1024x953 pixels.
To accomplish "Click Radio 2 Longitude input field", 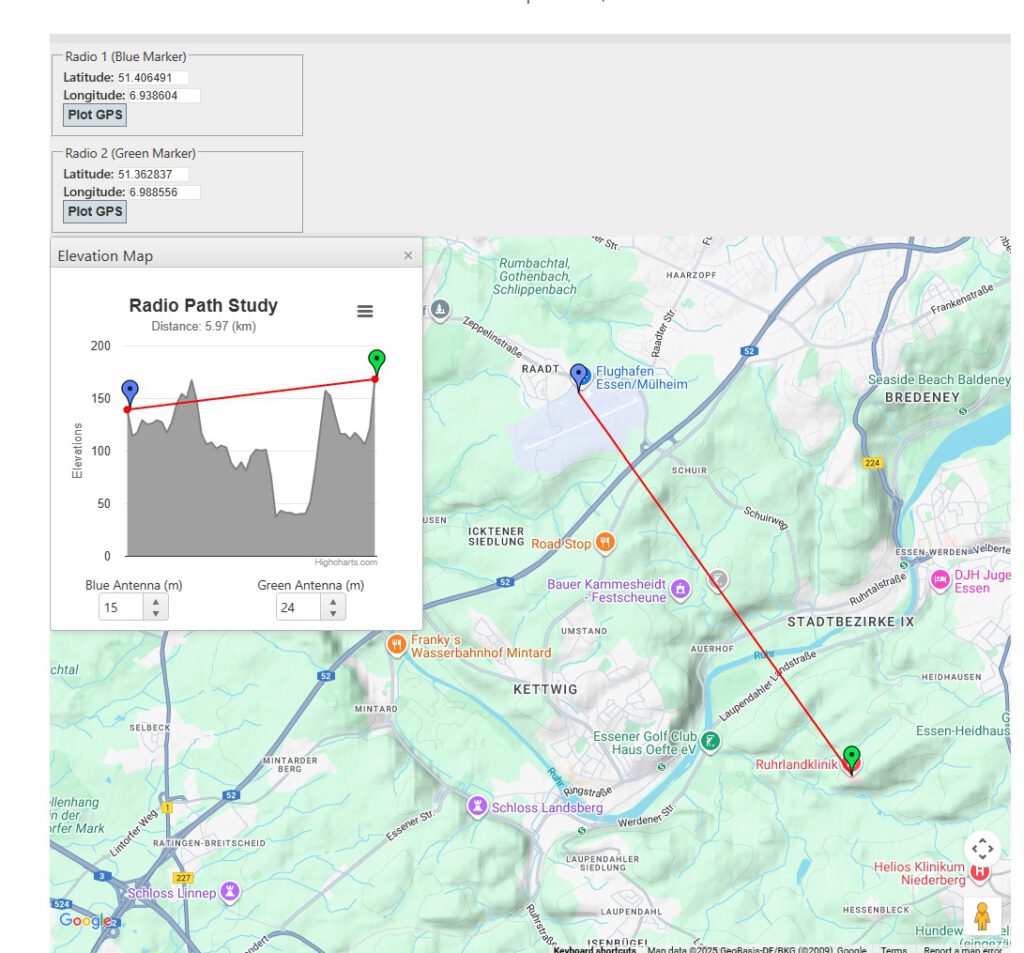I will pos(163,192).
